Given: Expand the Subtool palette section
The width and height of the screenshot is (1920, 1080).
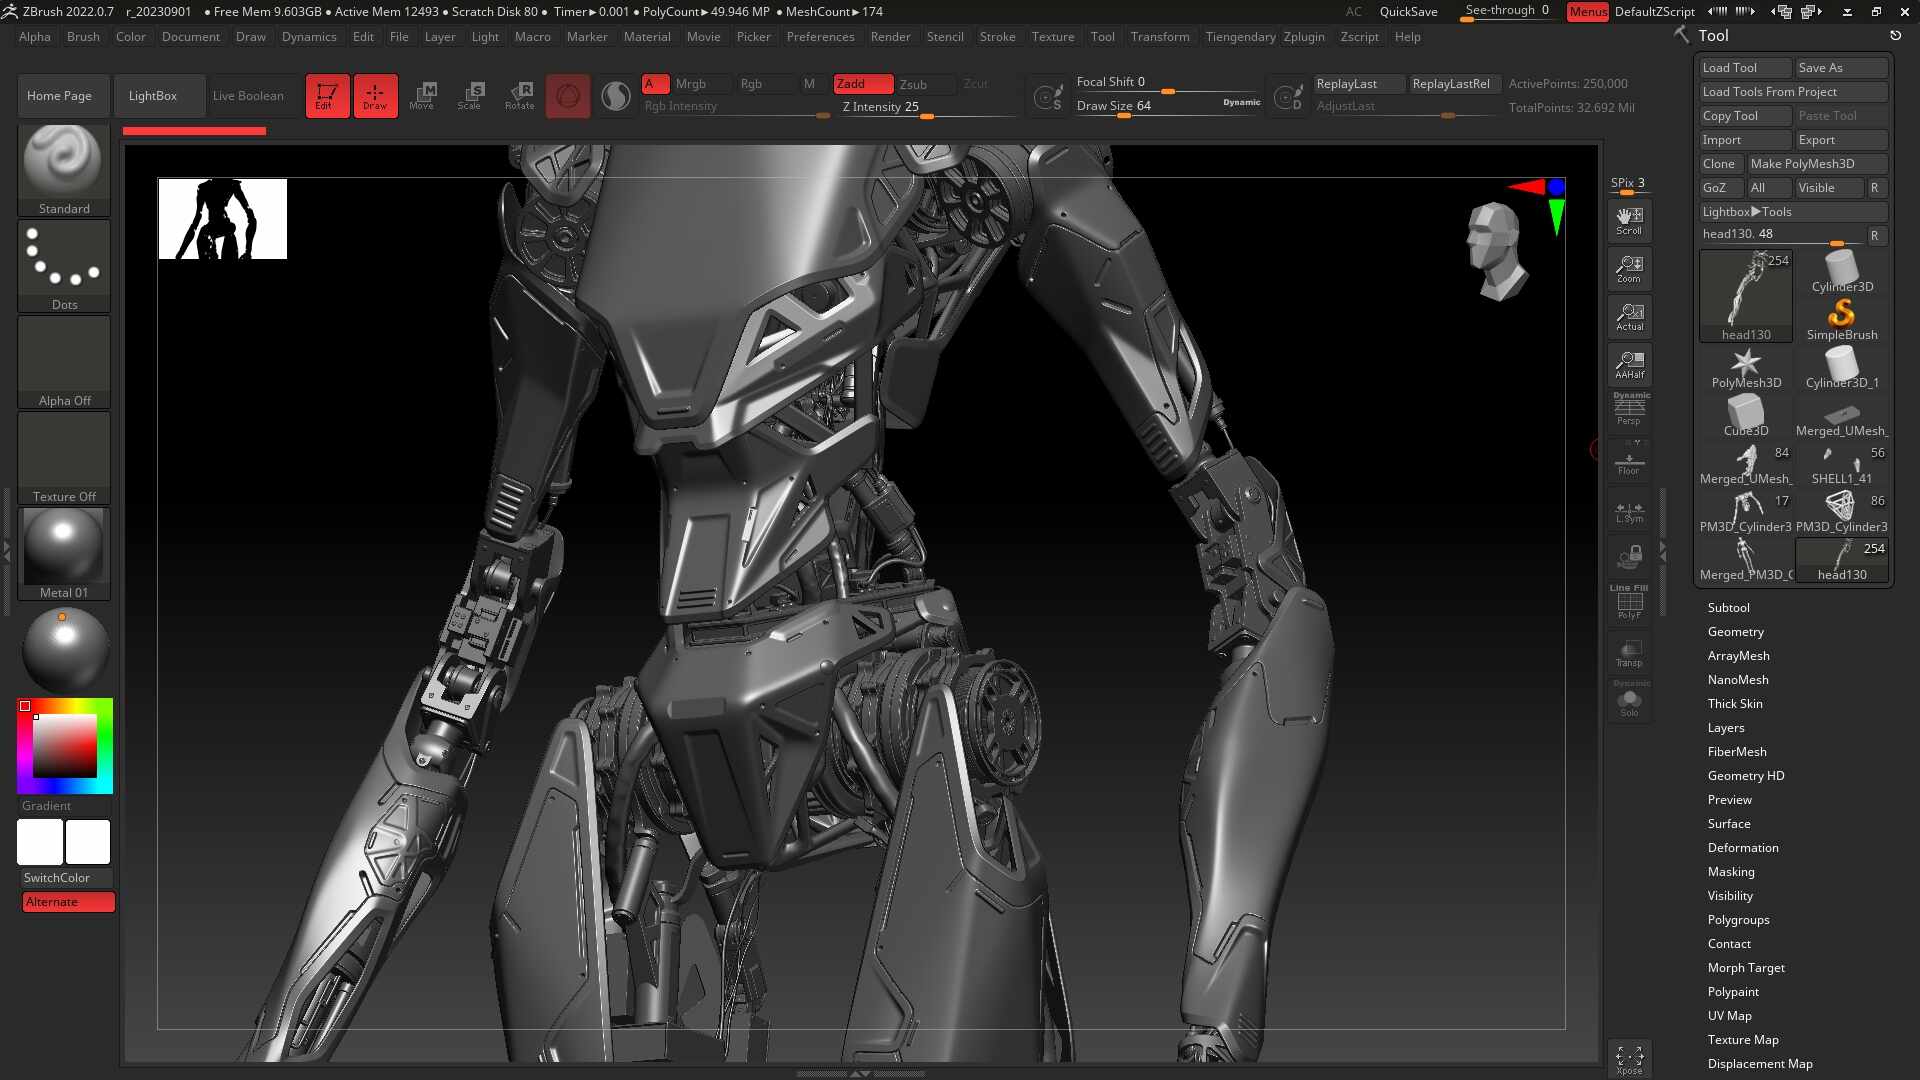Looking at the screenshot, I should [1728, 608].
